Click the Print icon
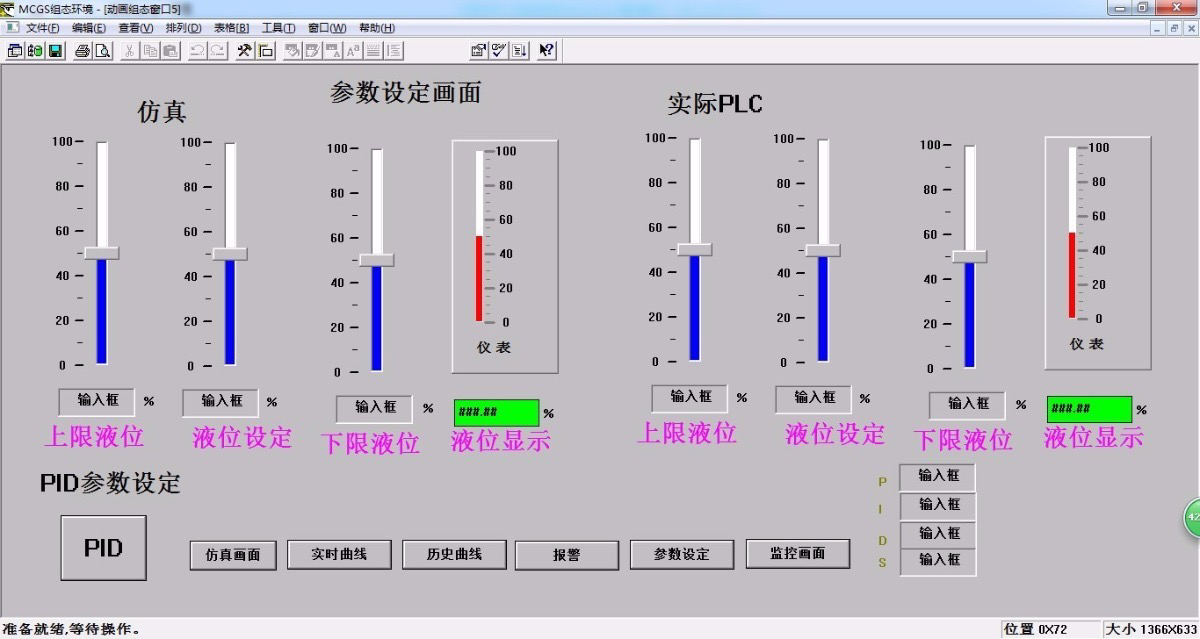Screen dimensions: 1200x639 [83, 50]
